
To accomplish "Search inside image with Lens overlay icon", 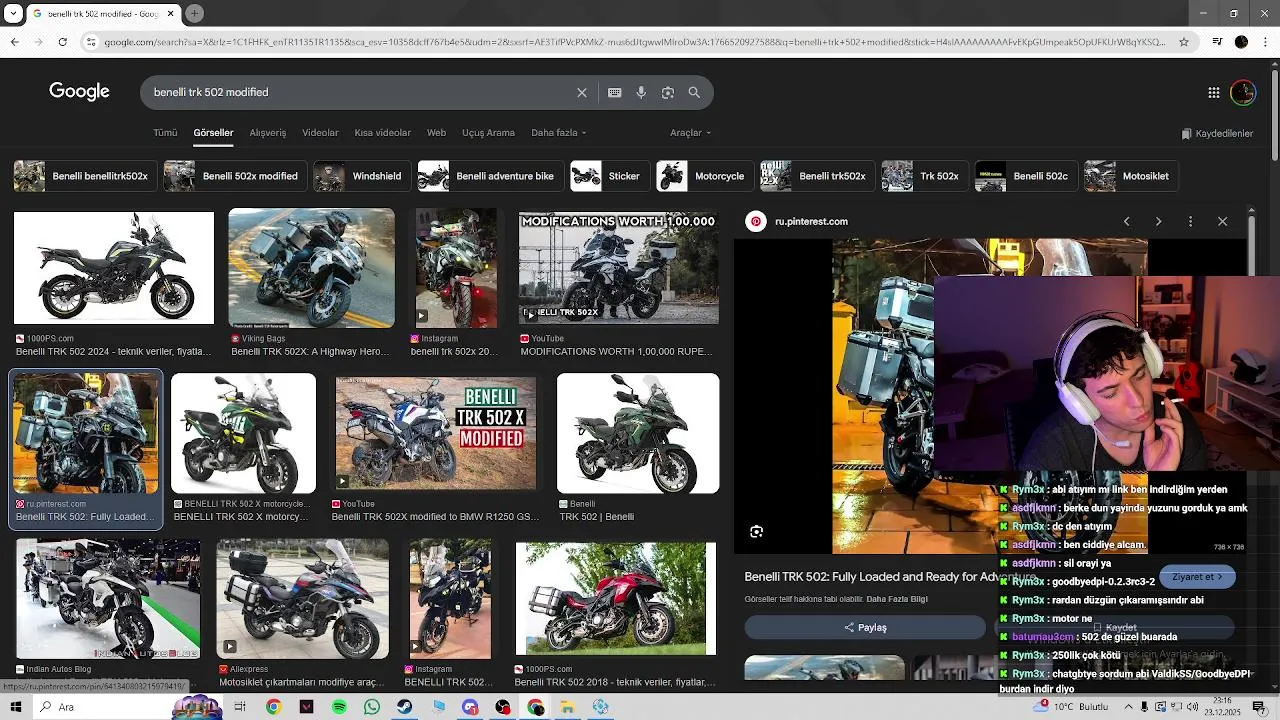I will click(757, 532).
